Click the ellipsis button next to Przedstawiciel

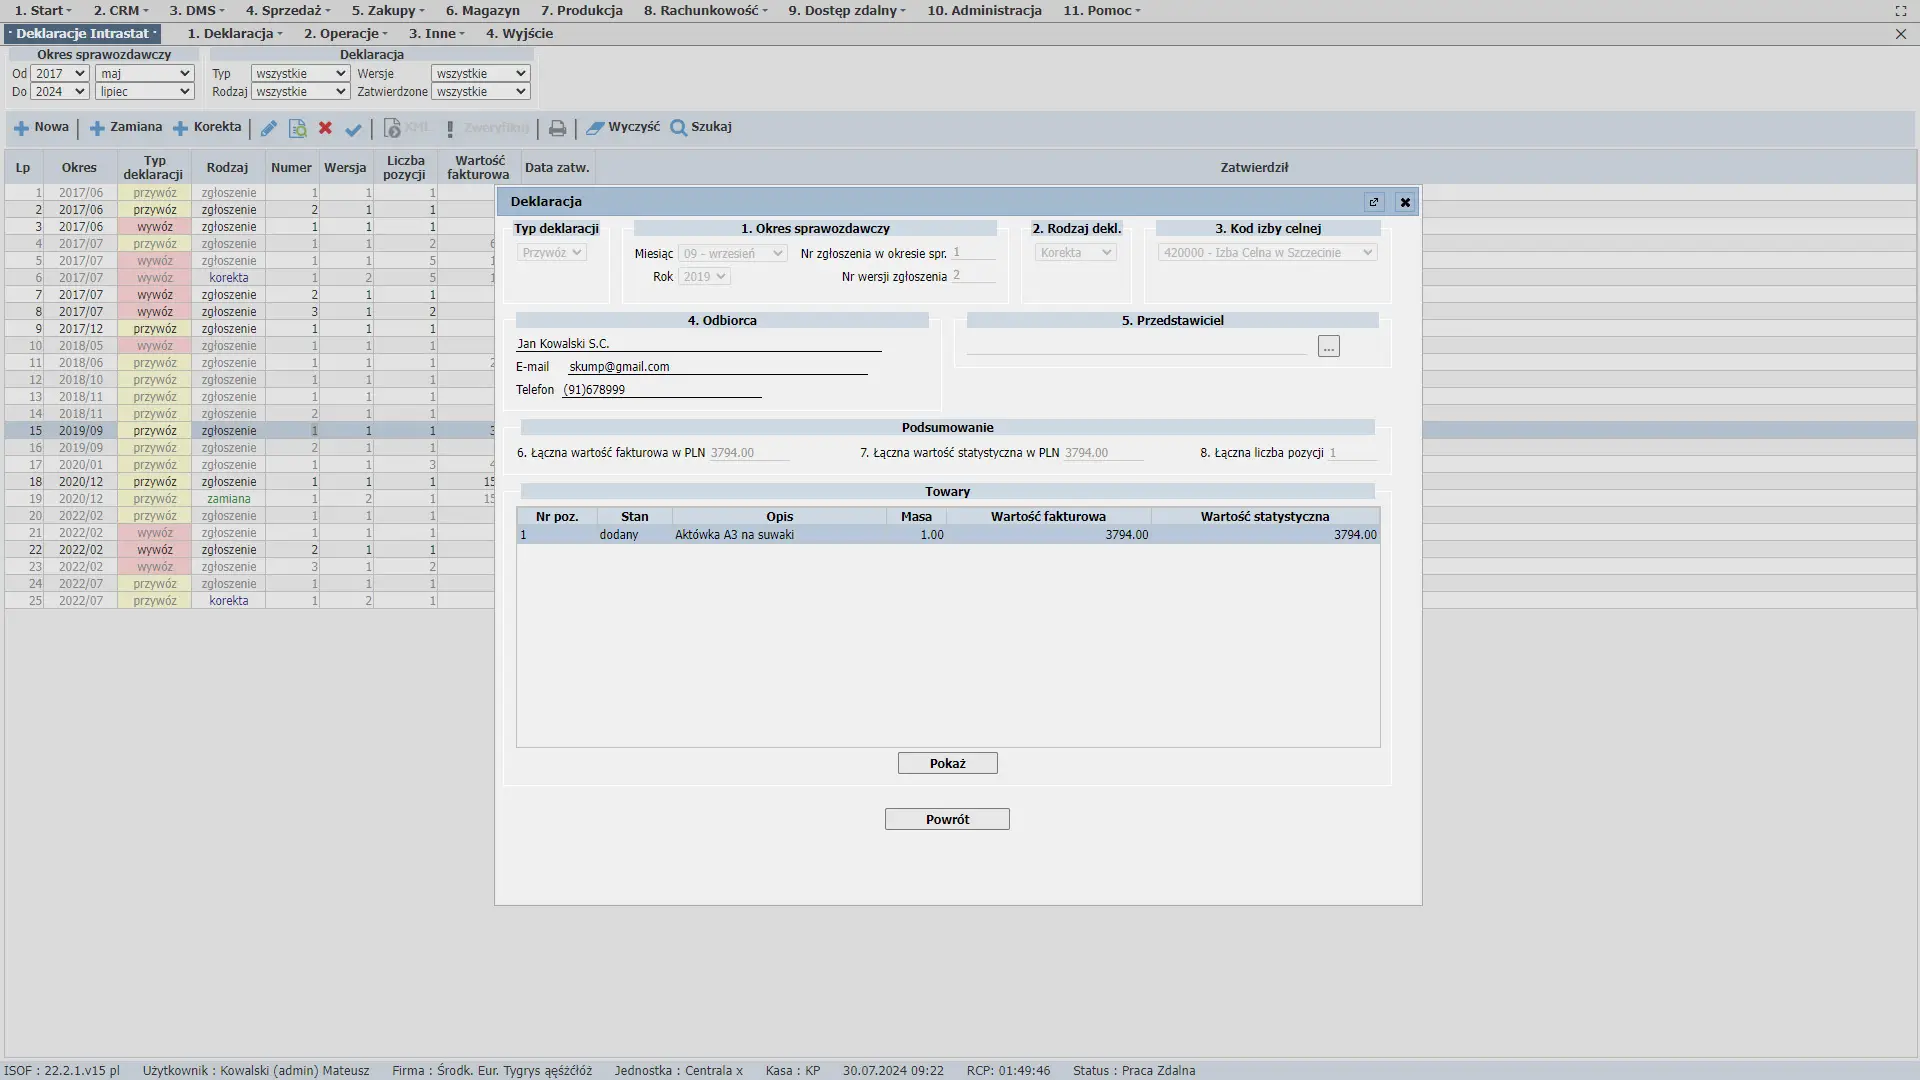pos(1328,347)
